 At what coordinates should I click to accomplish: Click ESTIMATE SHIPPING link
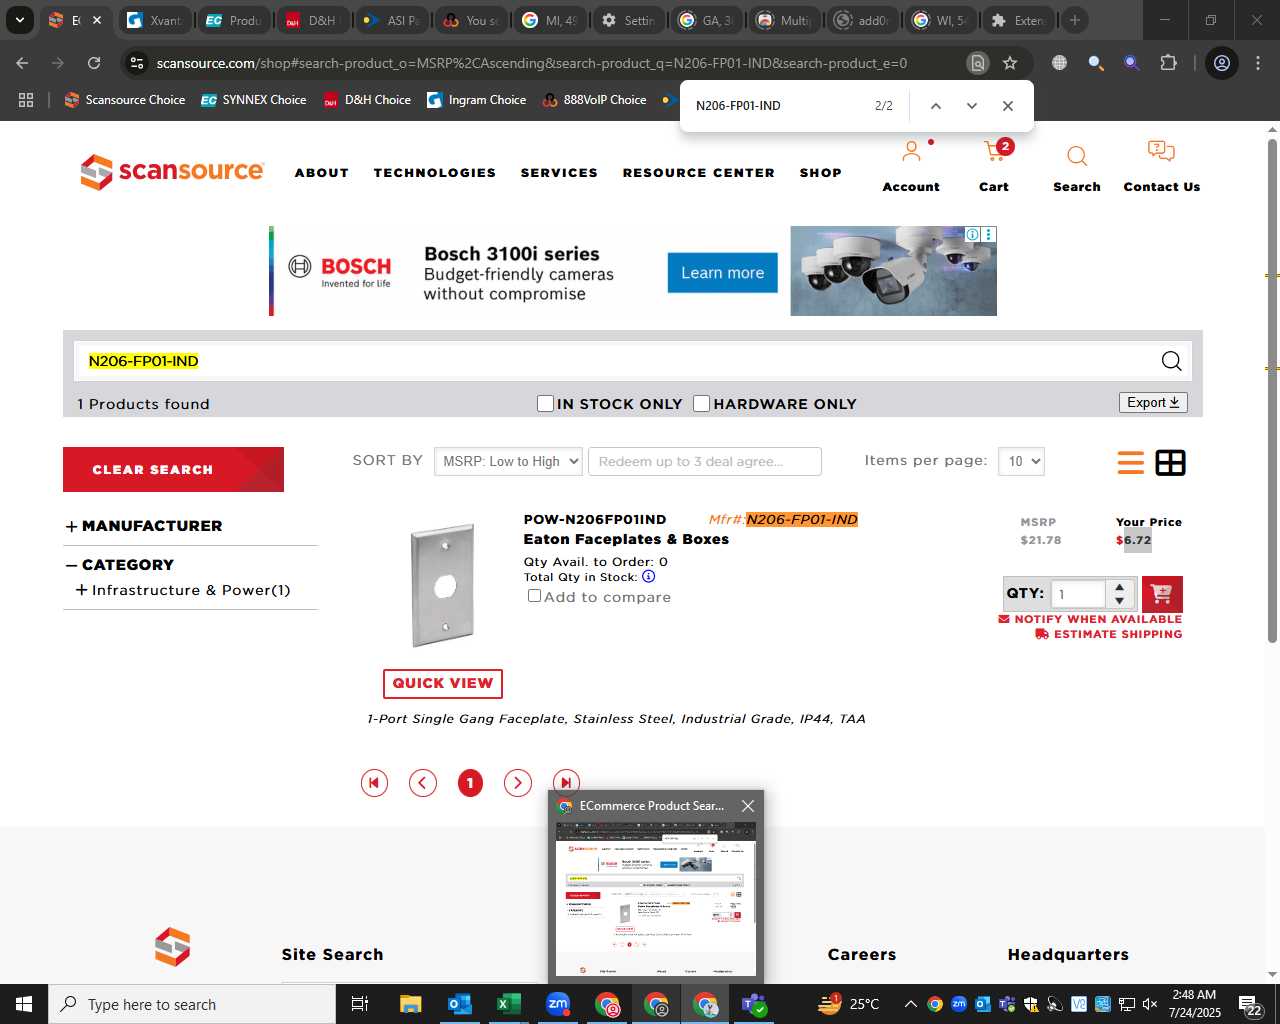click(1109, 634)
